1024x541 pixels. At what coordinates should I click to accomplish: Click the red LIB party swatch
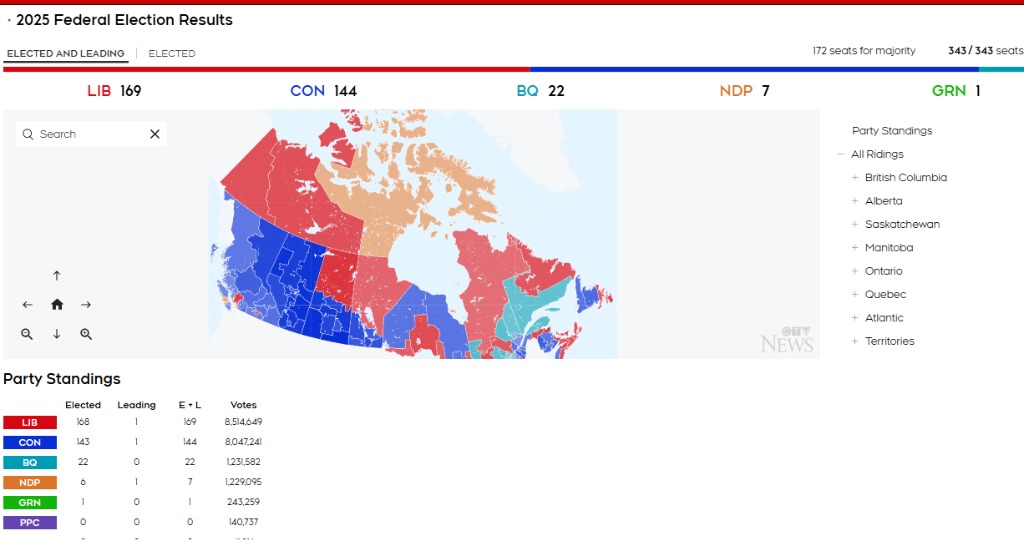coord(30,423)
